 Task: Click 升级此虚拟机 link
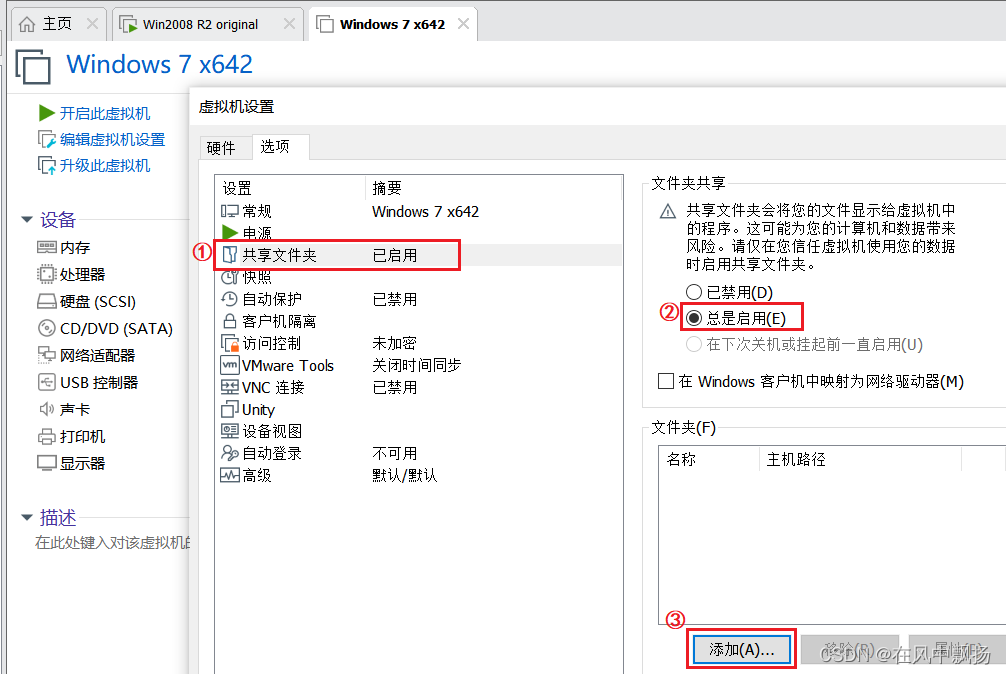point(105,165)
